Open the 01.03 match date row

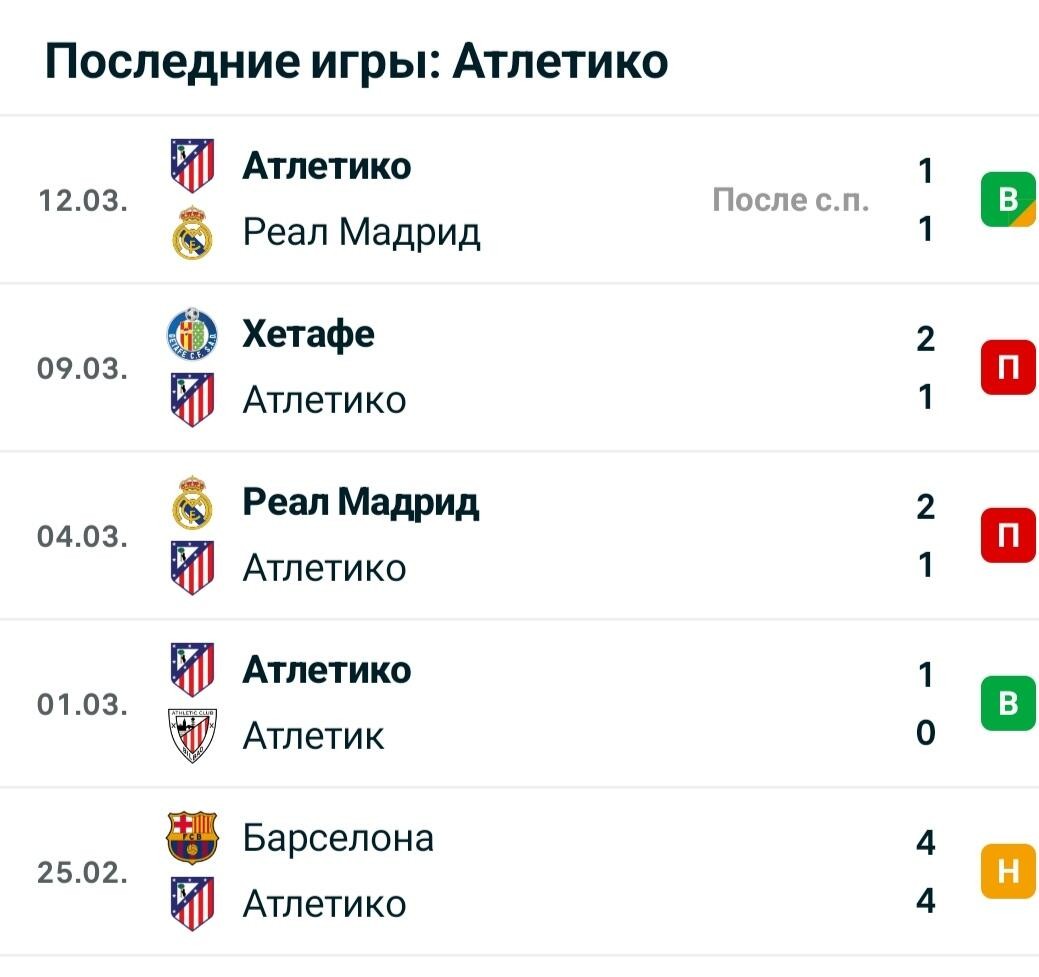(520, 703)
